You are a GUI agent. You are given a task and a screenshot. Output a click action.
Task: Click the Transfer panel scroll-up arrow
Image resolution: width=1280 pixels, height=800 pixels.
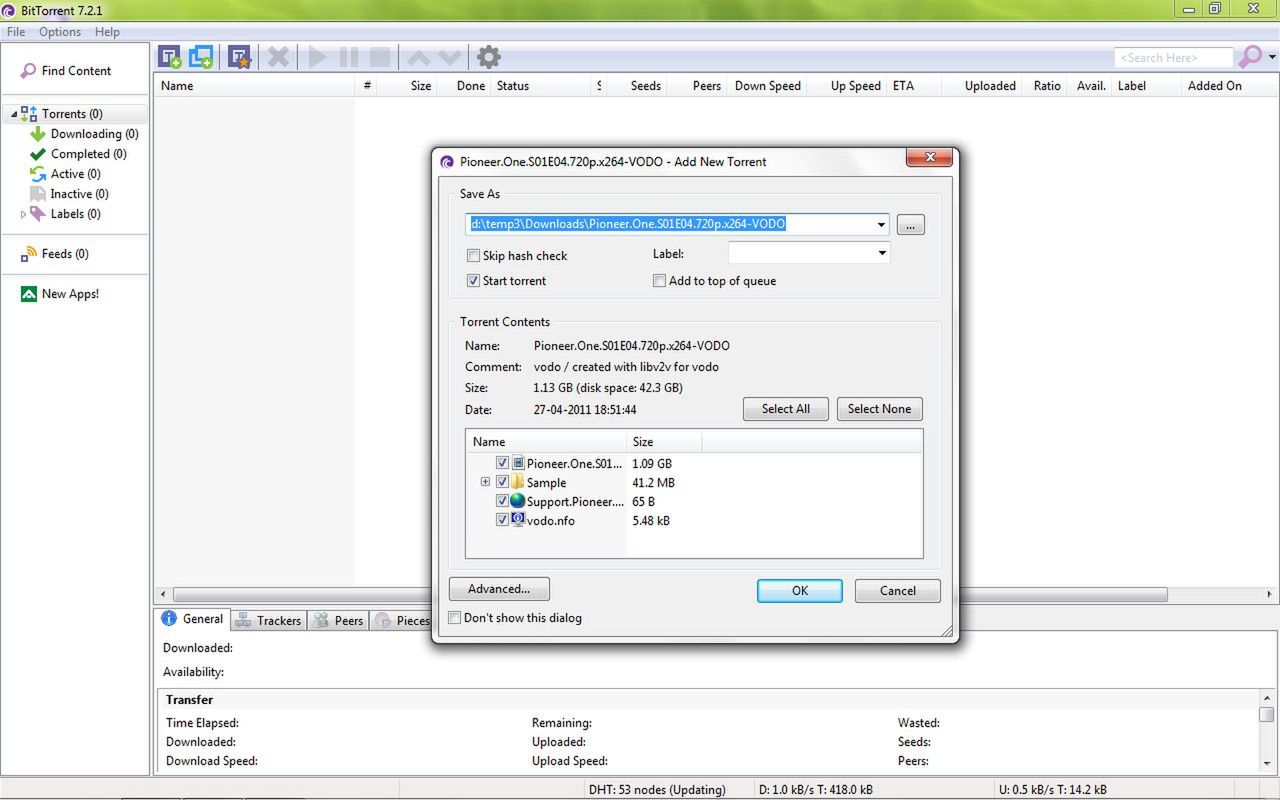coord(1267,697)
